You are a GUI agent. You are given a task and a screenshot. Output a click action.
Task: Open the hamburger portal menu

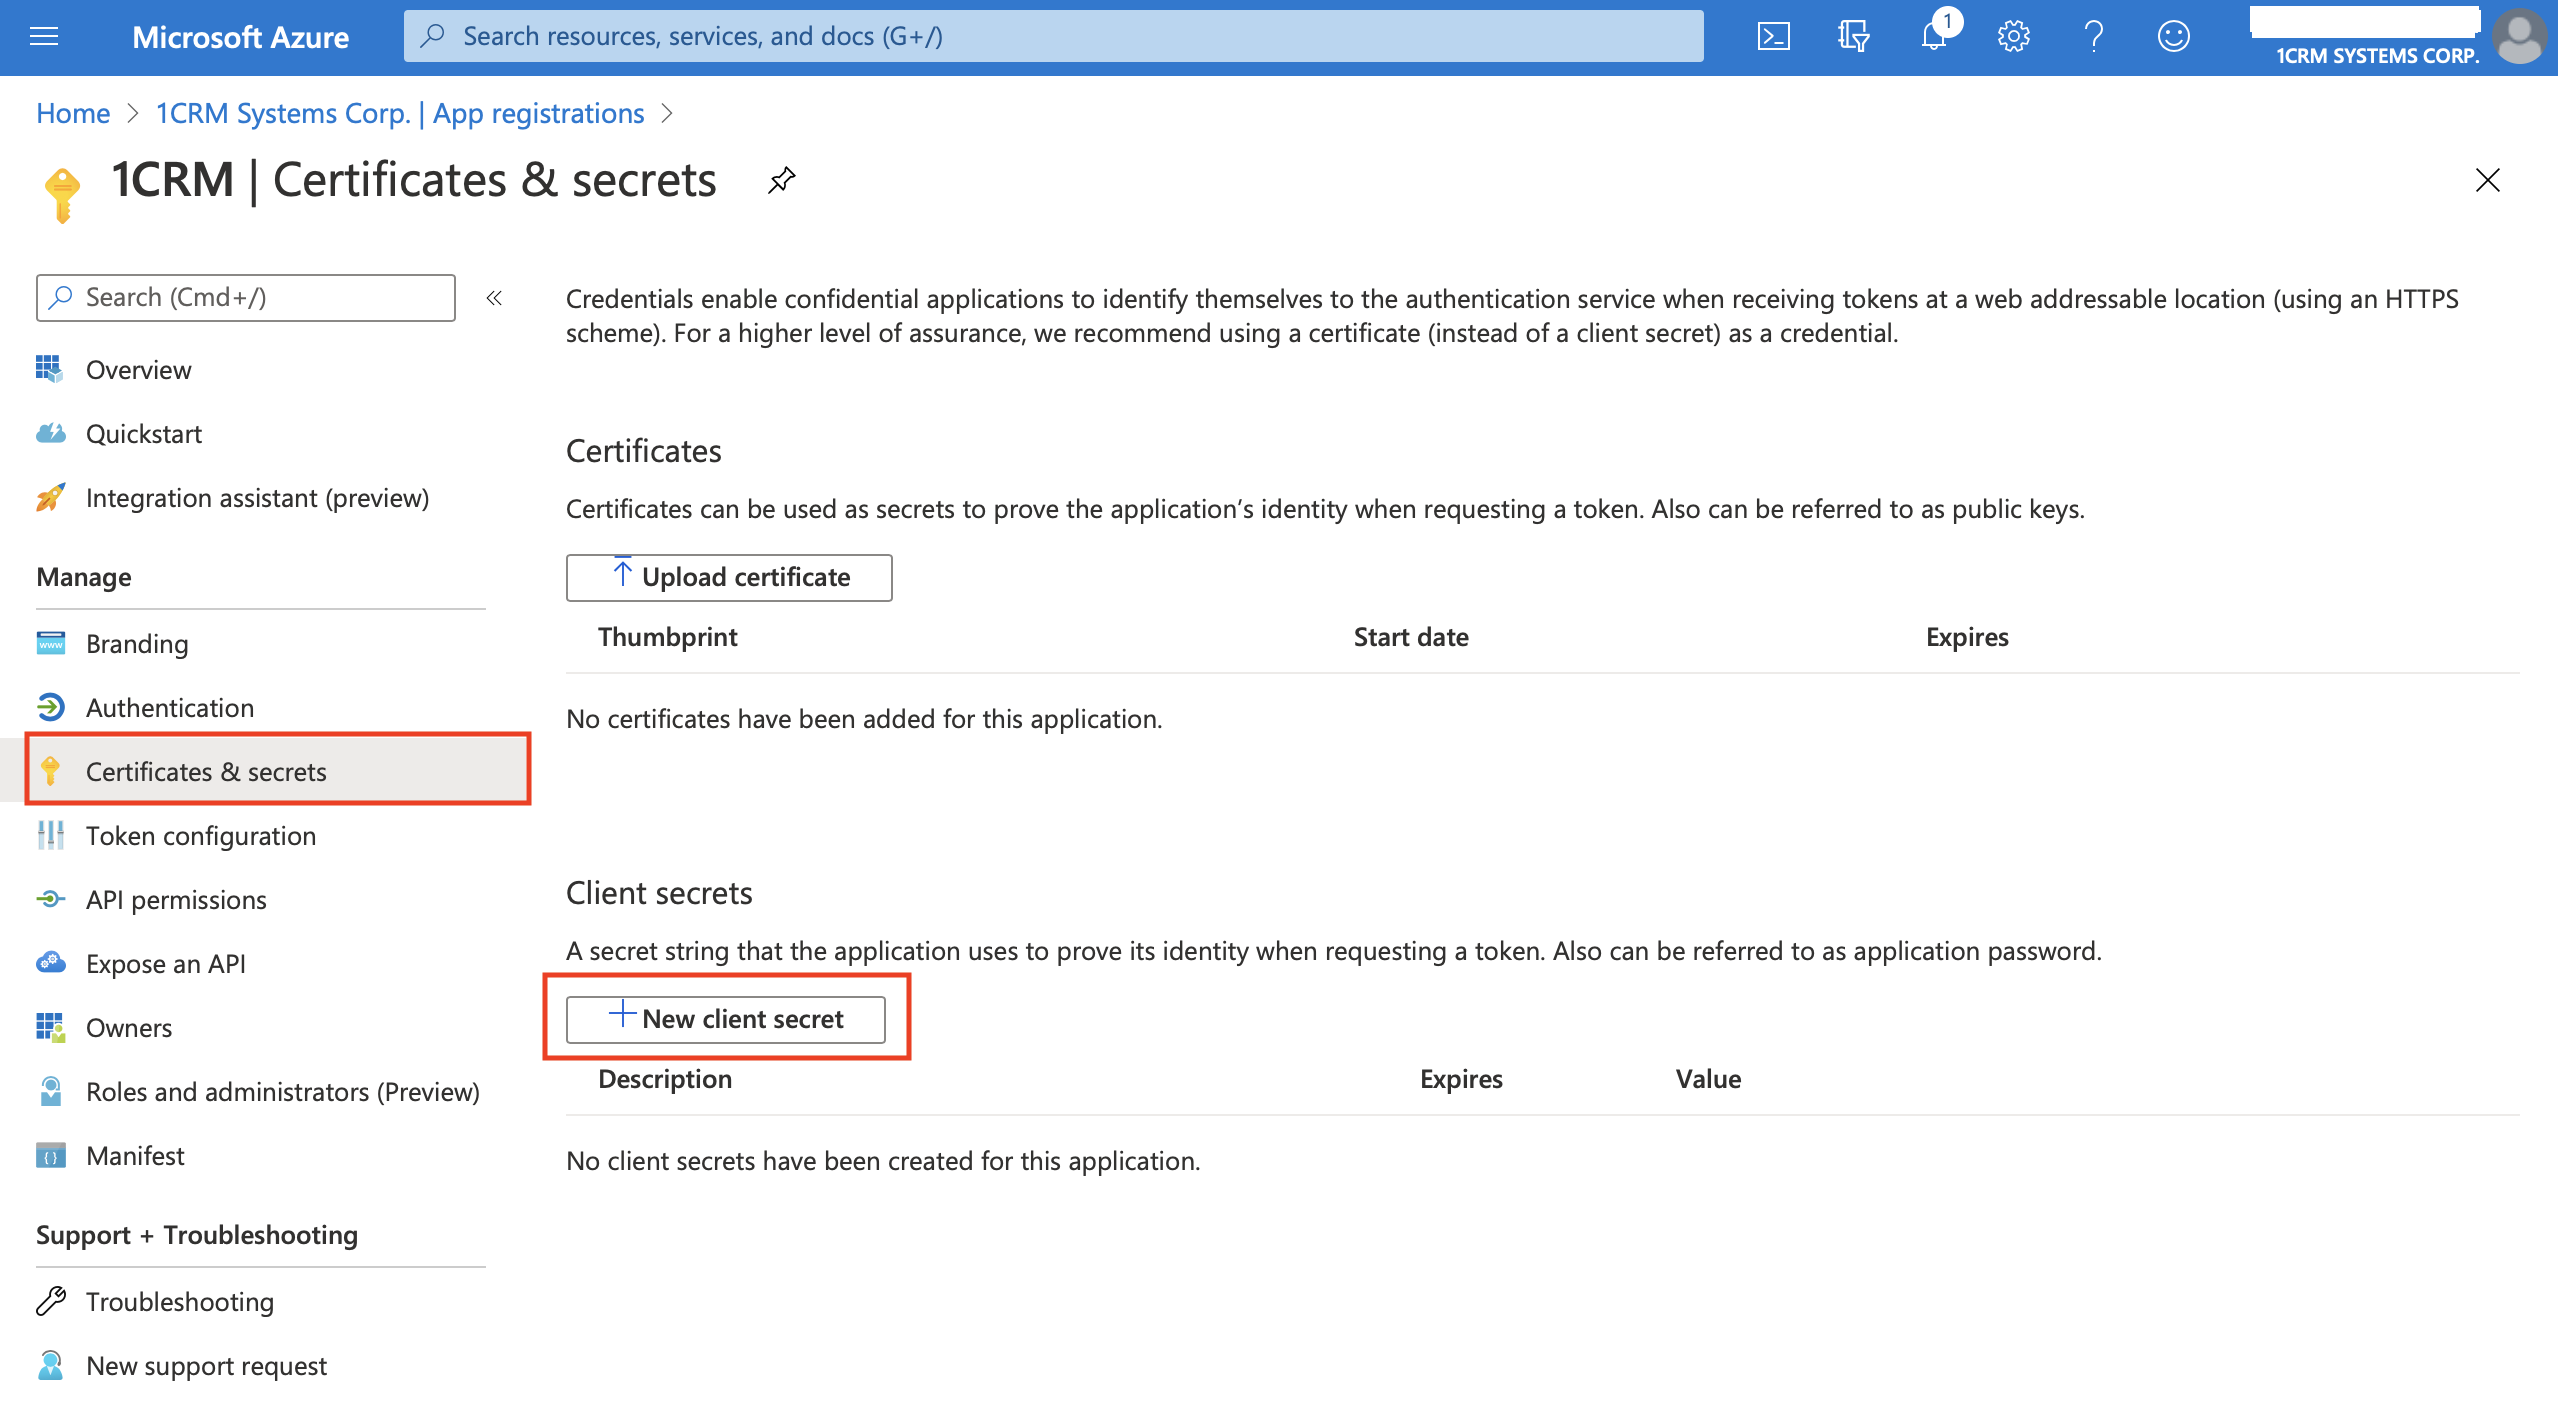pyautogui.click(x=44, y=37)
